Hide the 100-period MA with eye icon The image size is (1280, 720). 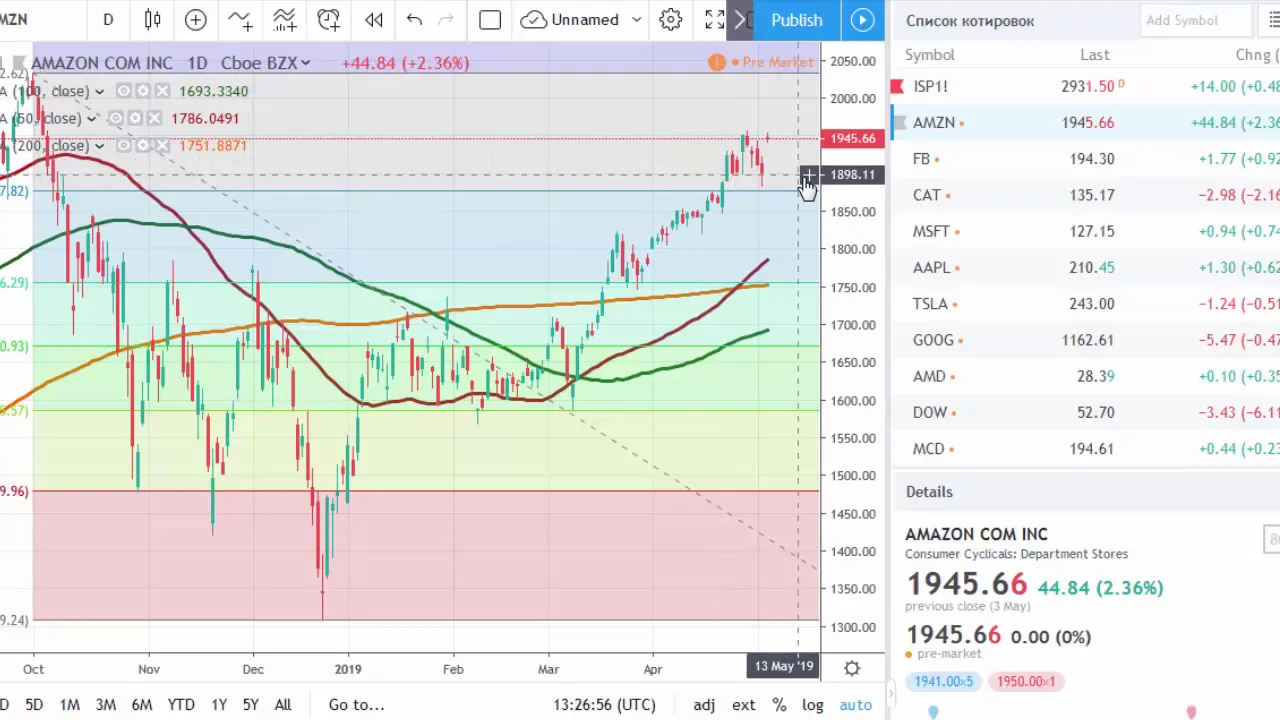point(124,91)
